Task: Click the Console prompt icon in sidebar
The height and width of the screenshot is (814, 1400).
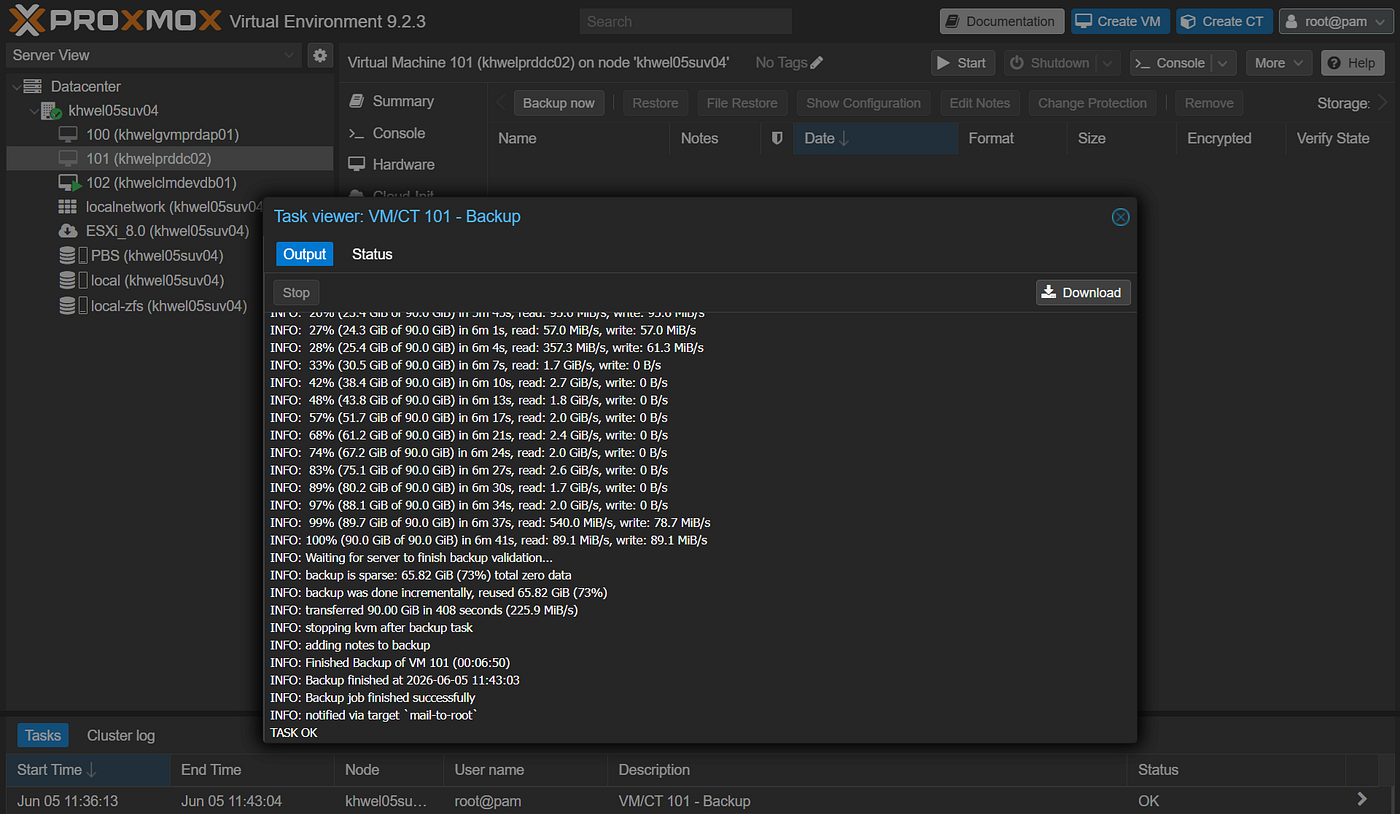Action: pyautogui.click(x=356, y=133)
